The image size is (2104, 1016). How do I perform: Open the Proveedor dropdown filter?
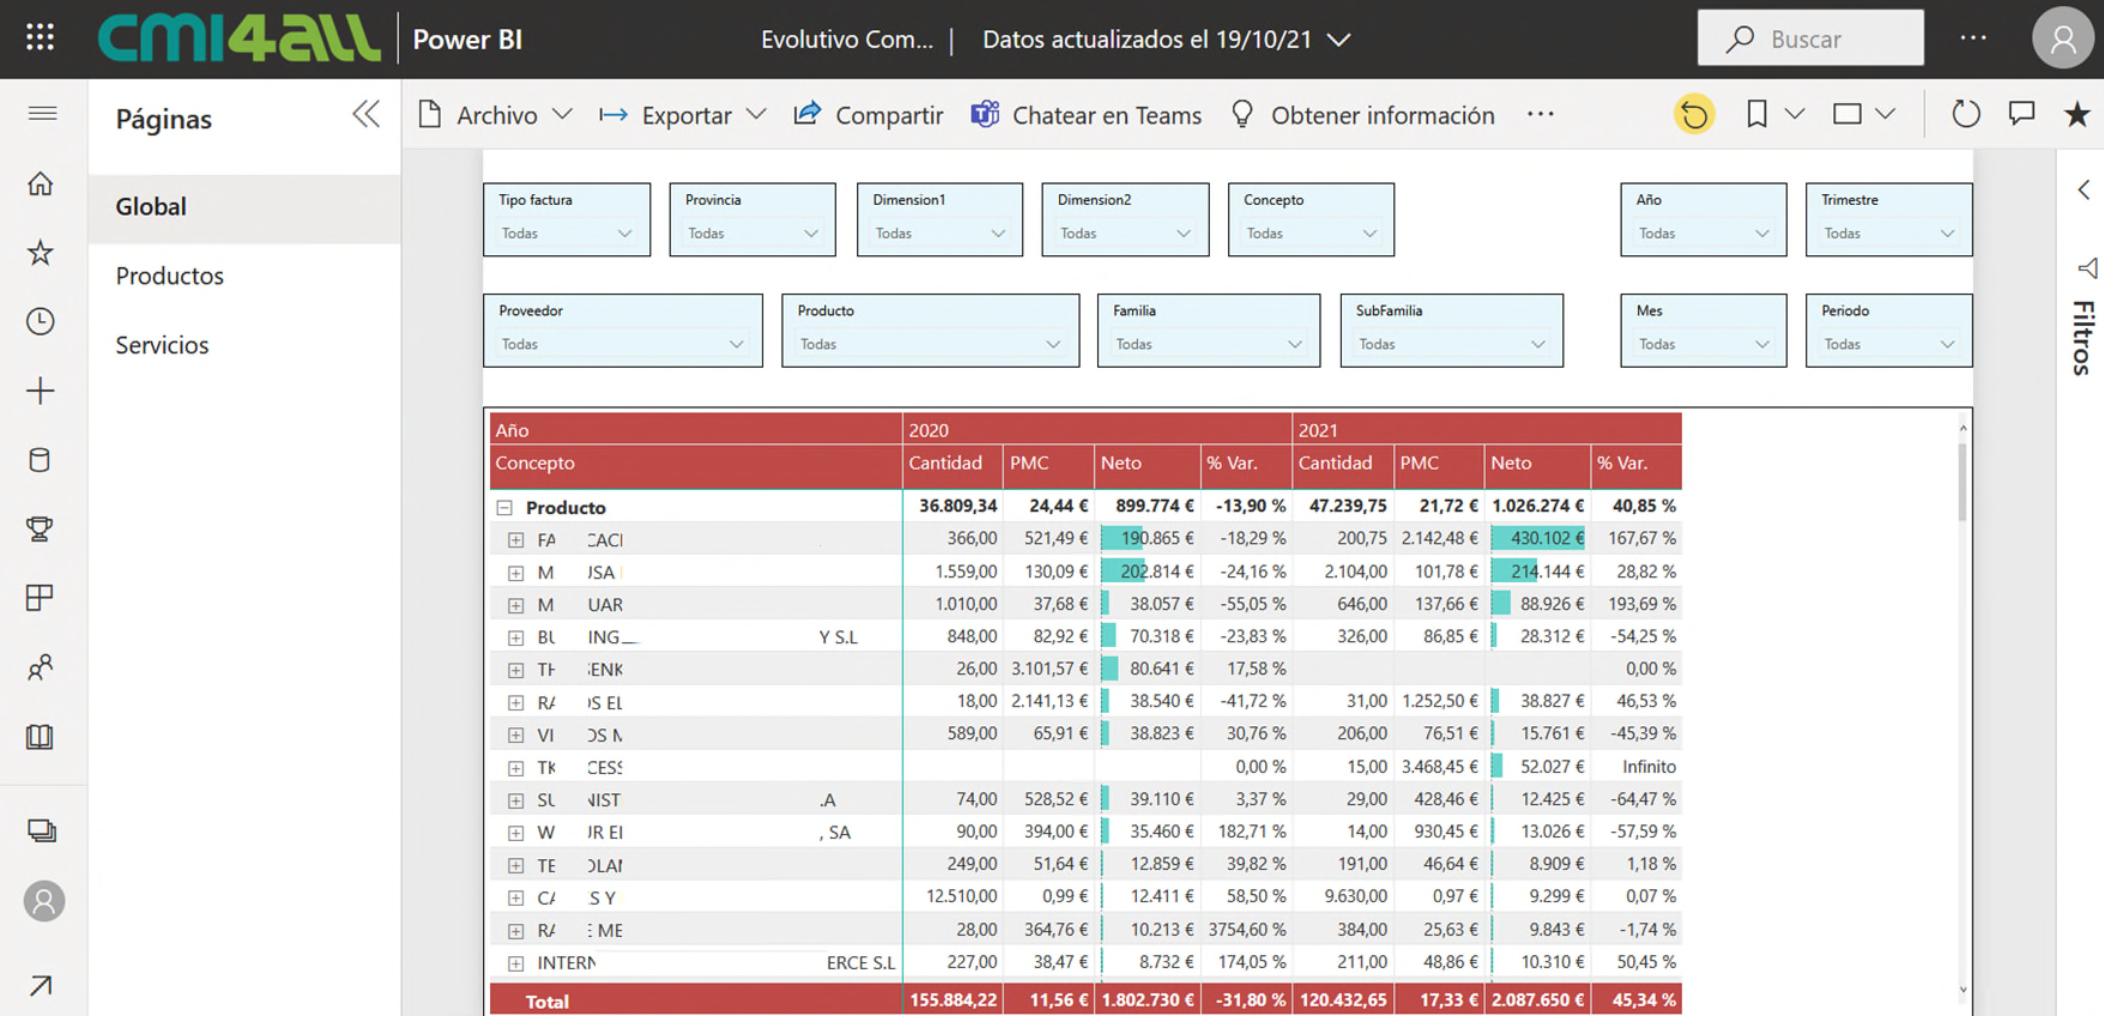(622, 344)
